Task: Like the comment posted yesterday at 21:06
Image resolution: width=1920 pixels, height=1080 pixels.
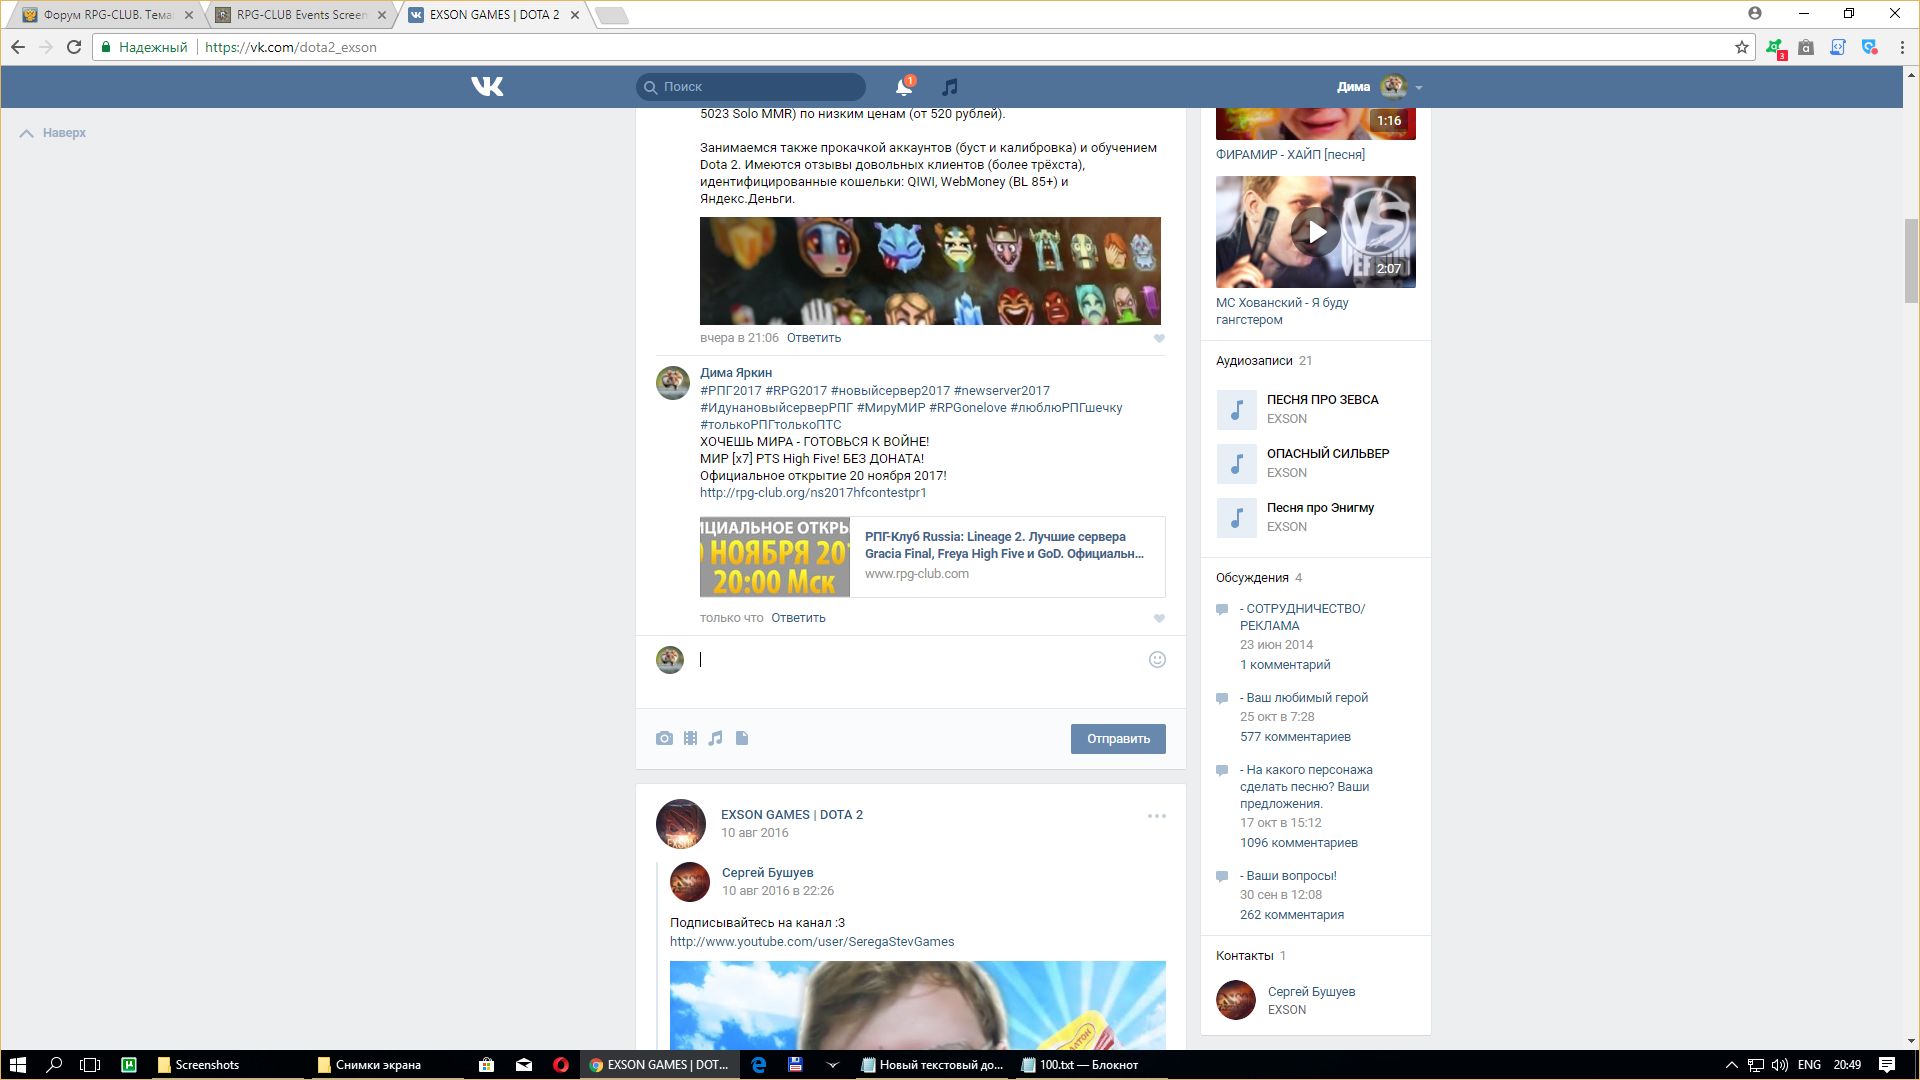Action: coord(1159,338)
